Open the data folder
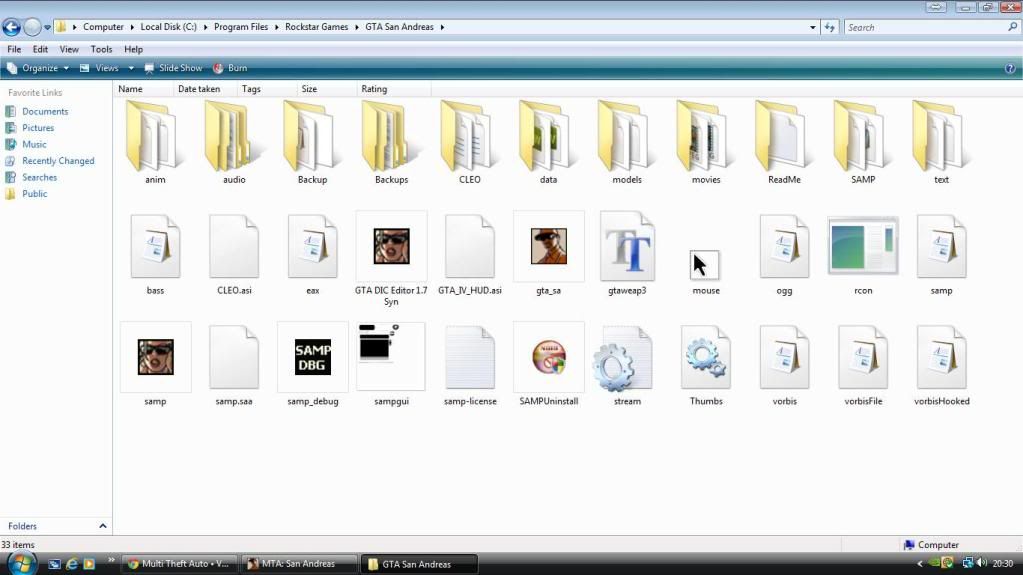 click(548, 142)
